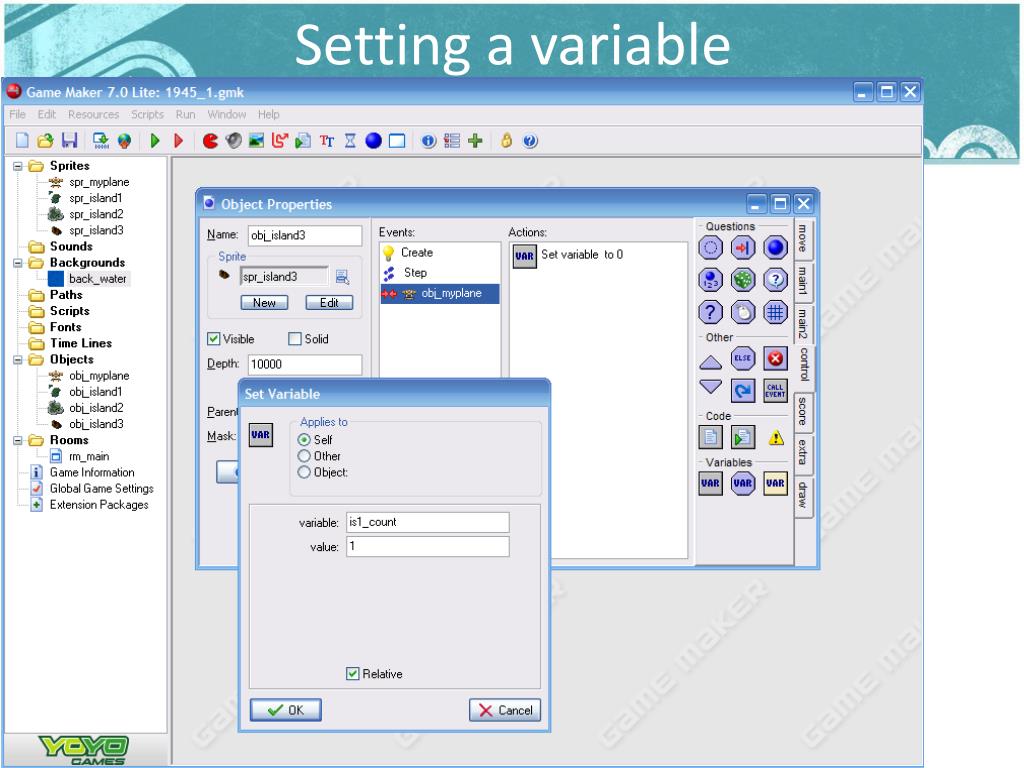
Task: Collapse the Sprites folder in resource tree
Action: (x=18, y=166)
